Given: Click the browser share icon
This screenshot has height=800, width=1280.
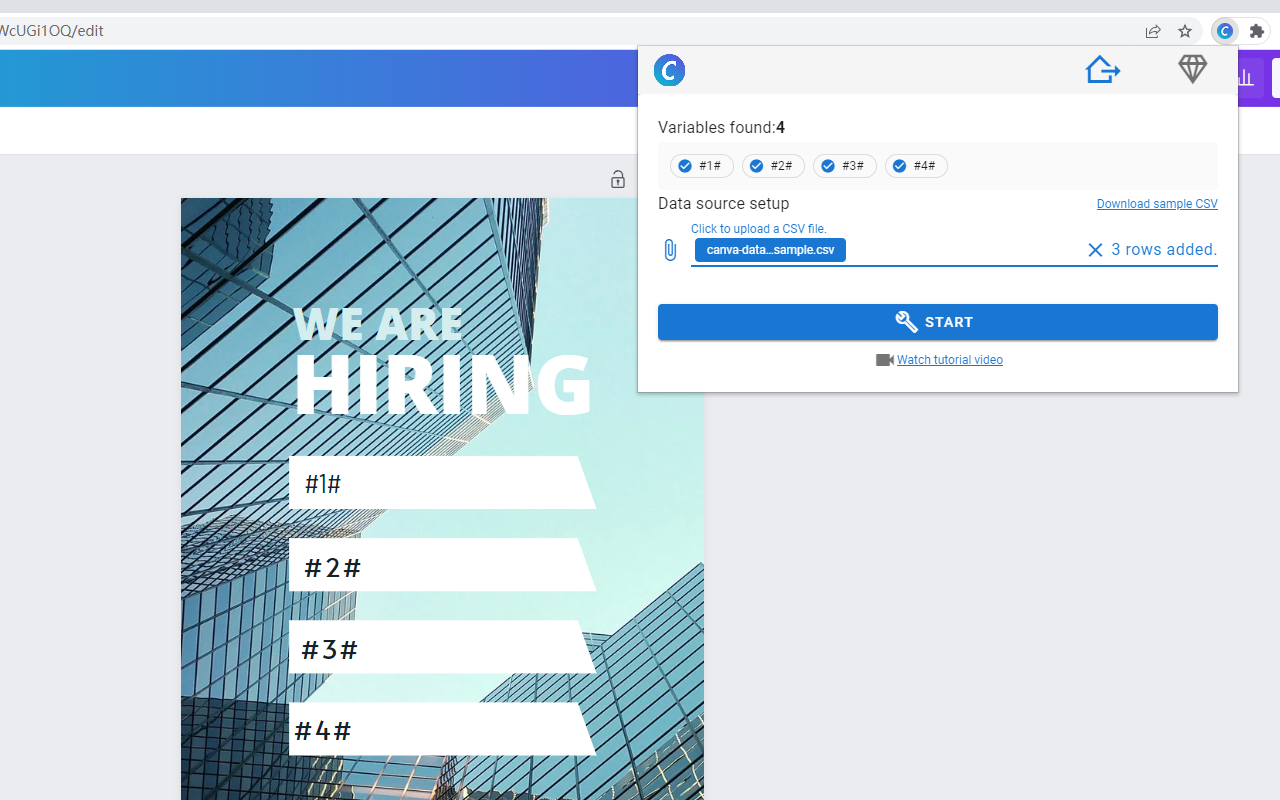Looking at the screenshot, I should pos(1153,31).
